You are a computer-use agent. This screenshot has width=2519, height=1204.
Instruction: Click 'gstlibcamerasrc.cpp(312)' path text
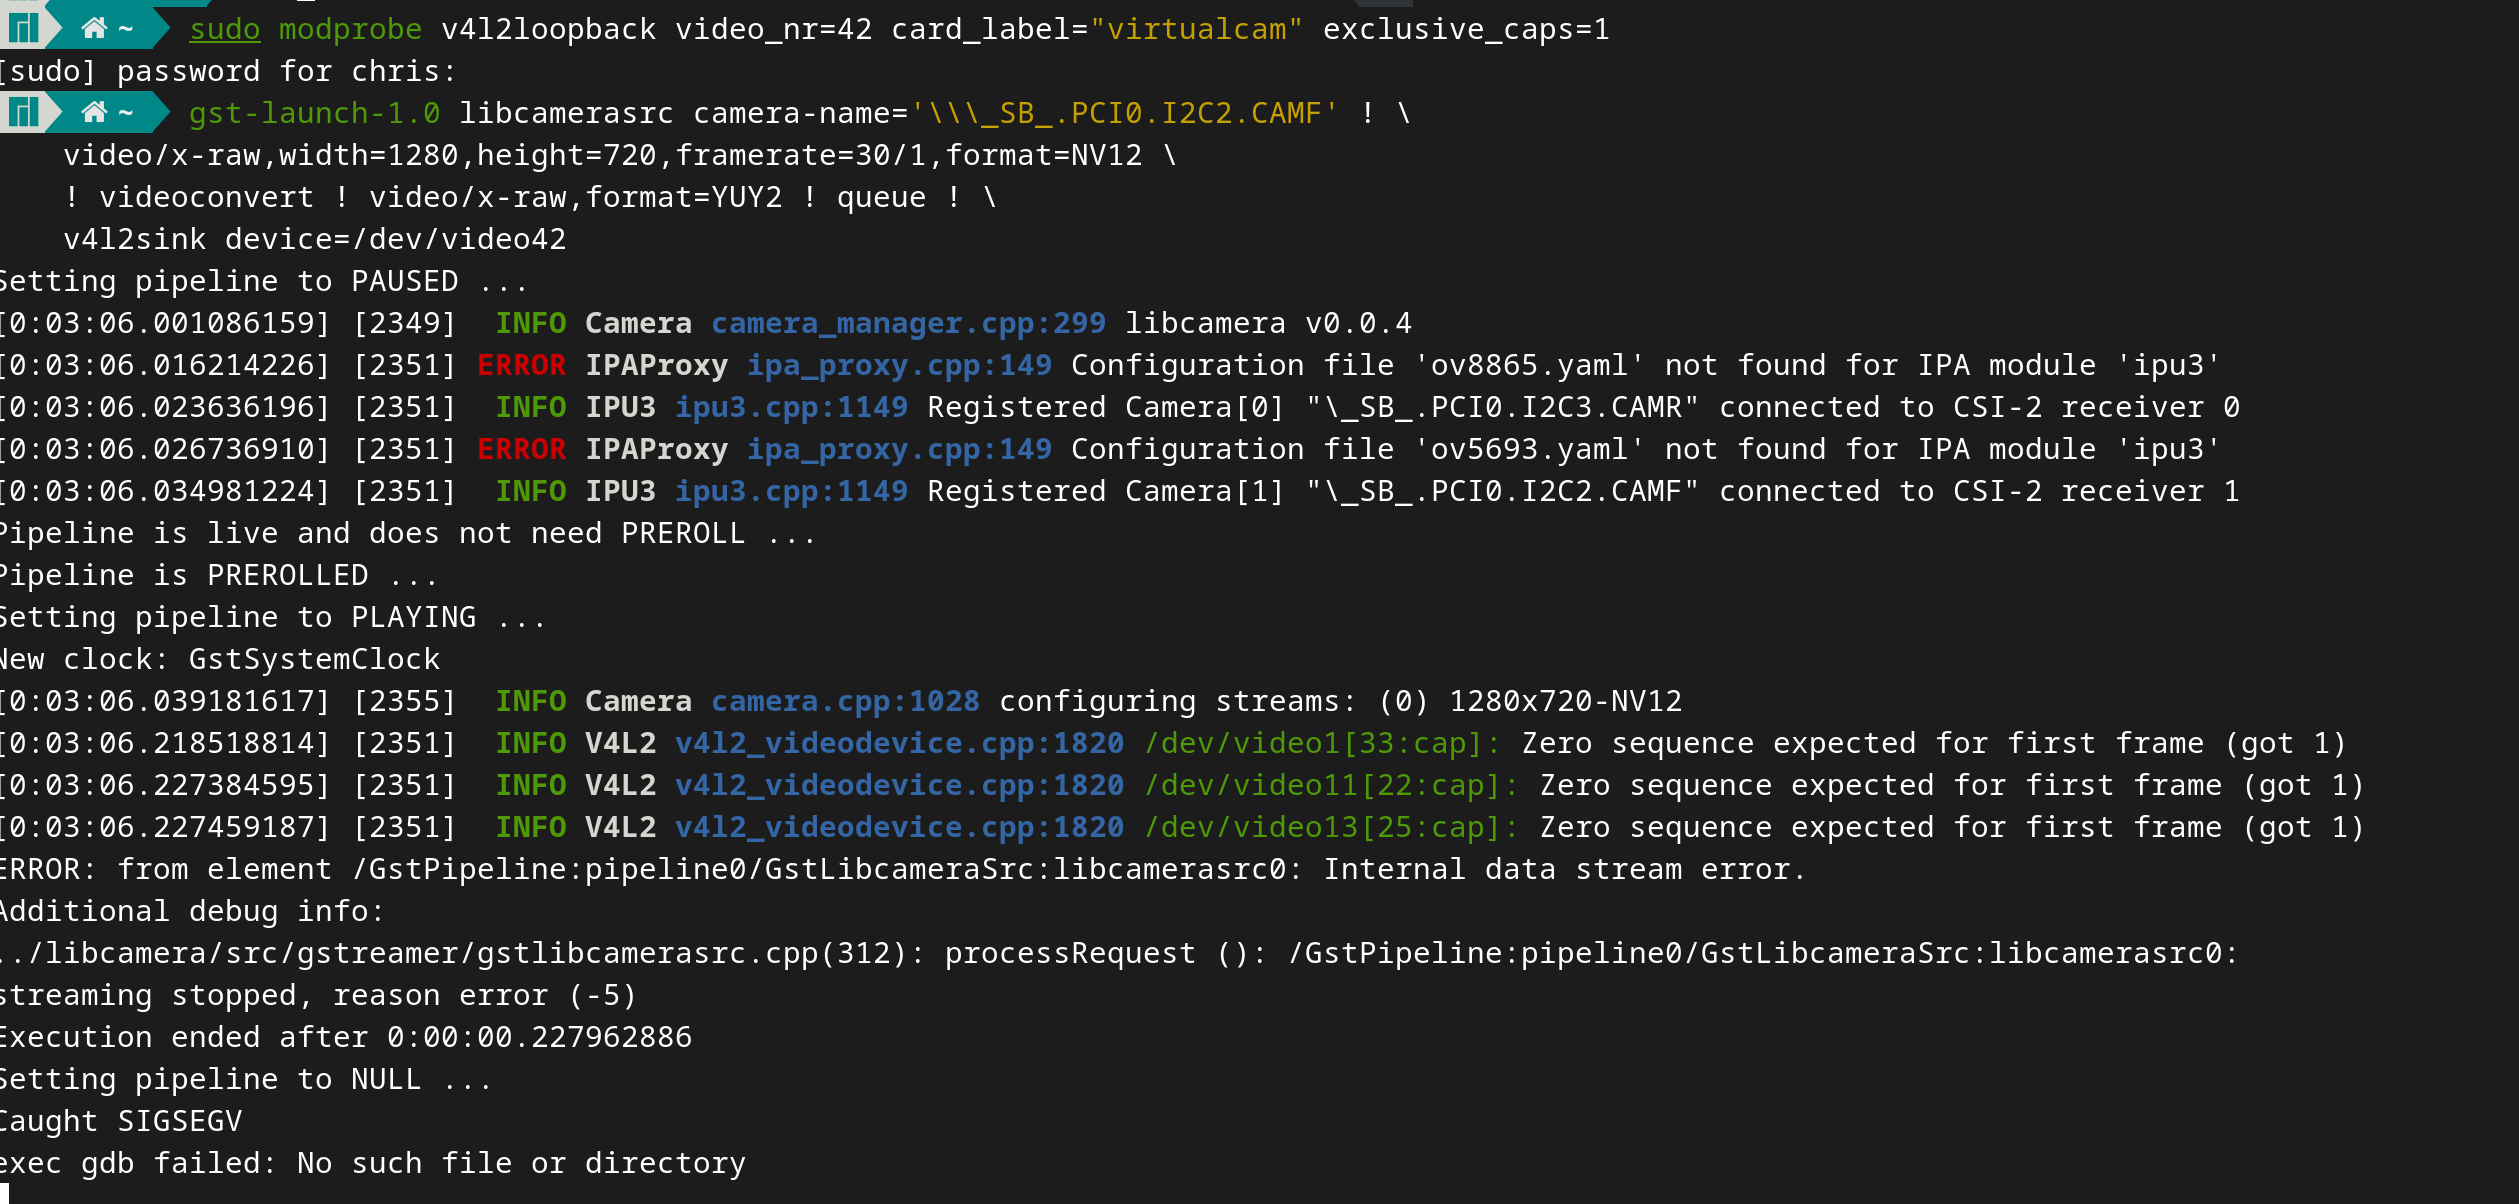(700, 954)
